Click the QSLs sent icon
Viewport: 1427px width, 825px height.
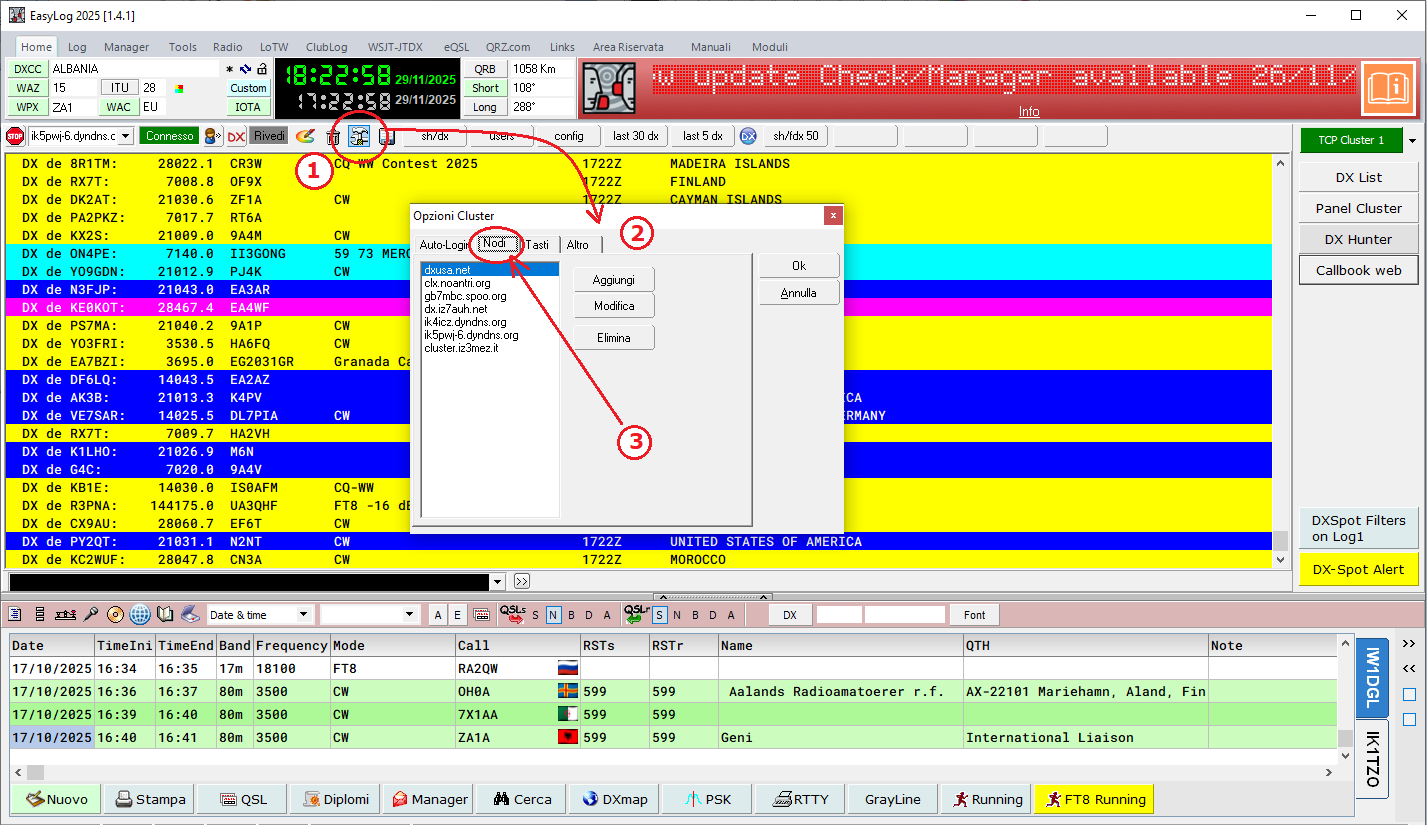click(x=513, y=613)
